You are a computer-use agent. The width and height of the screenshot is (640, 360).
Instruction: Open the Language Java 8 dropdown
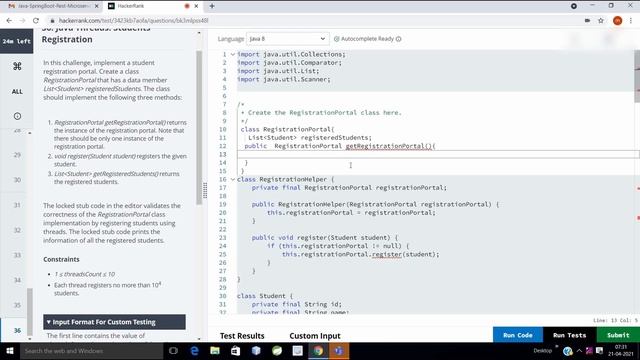point(287,39)
